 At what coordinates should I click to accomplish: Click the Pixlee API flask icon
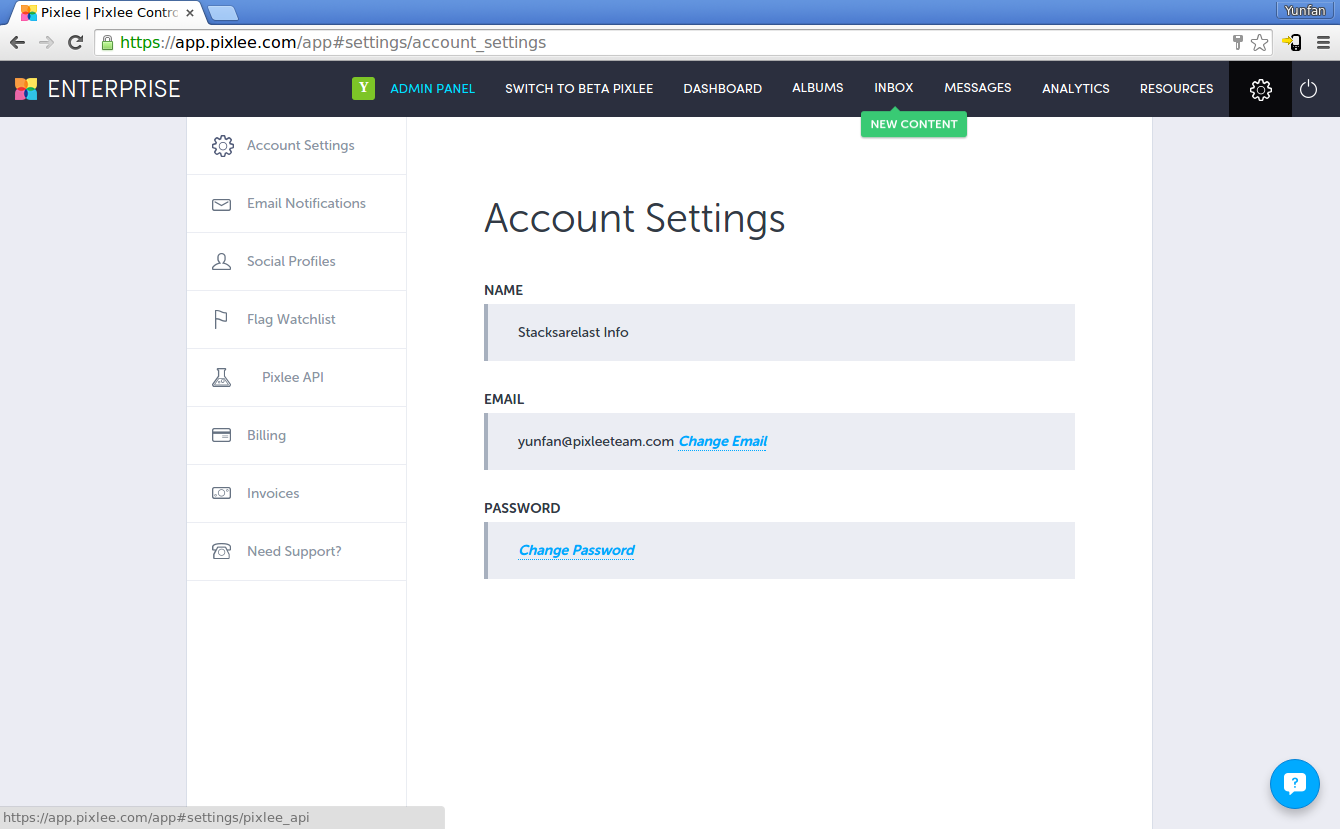click(222, 378)
